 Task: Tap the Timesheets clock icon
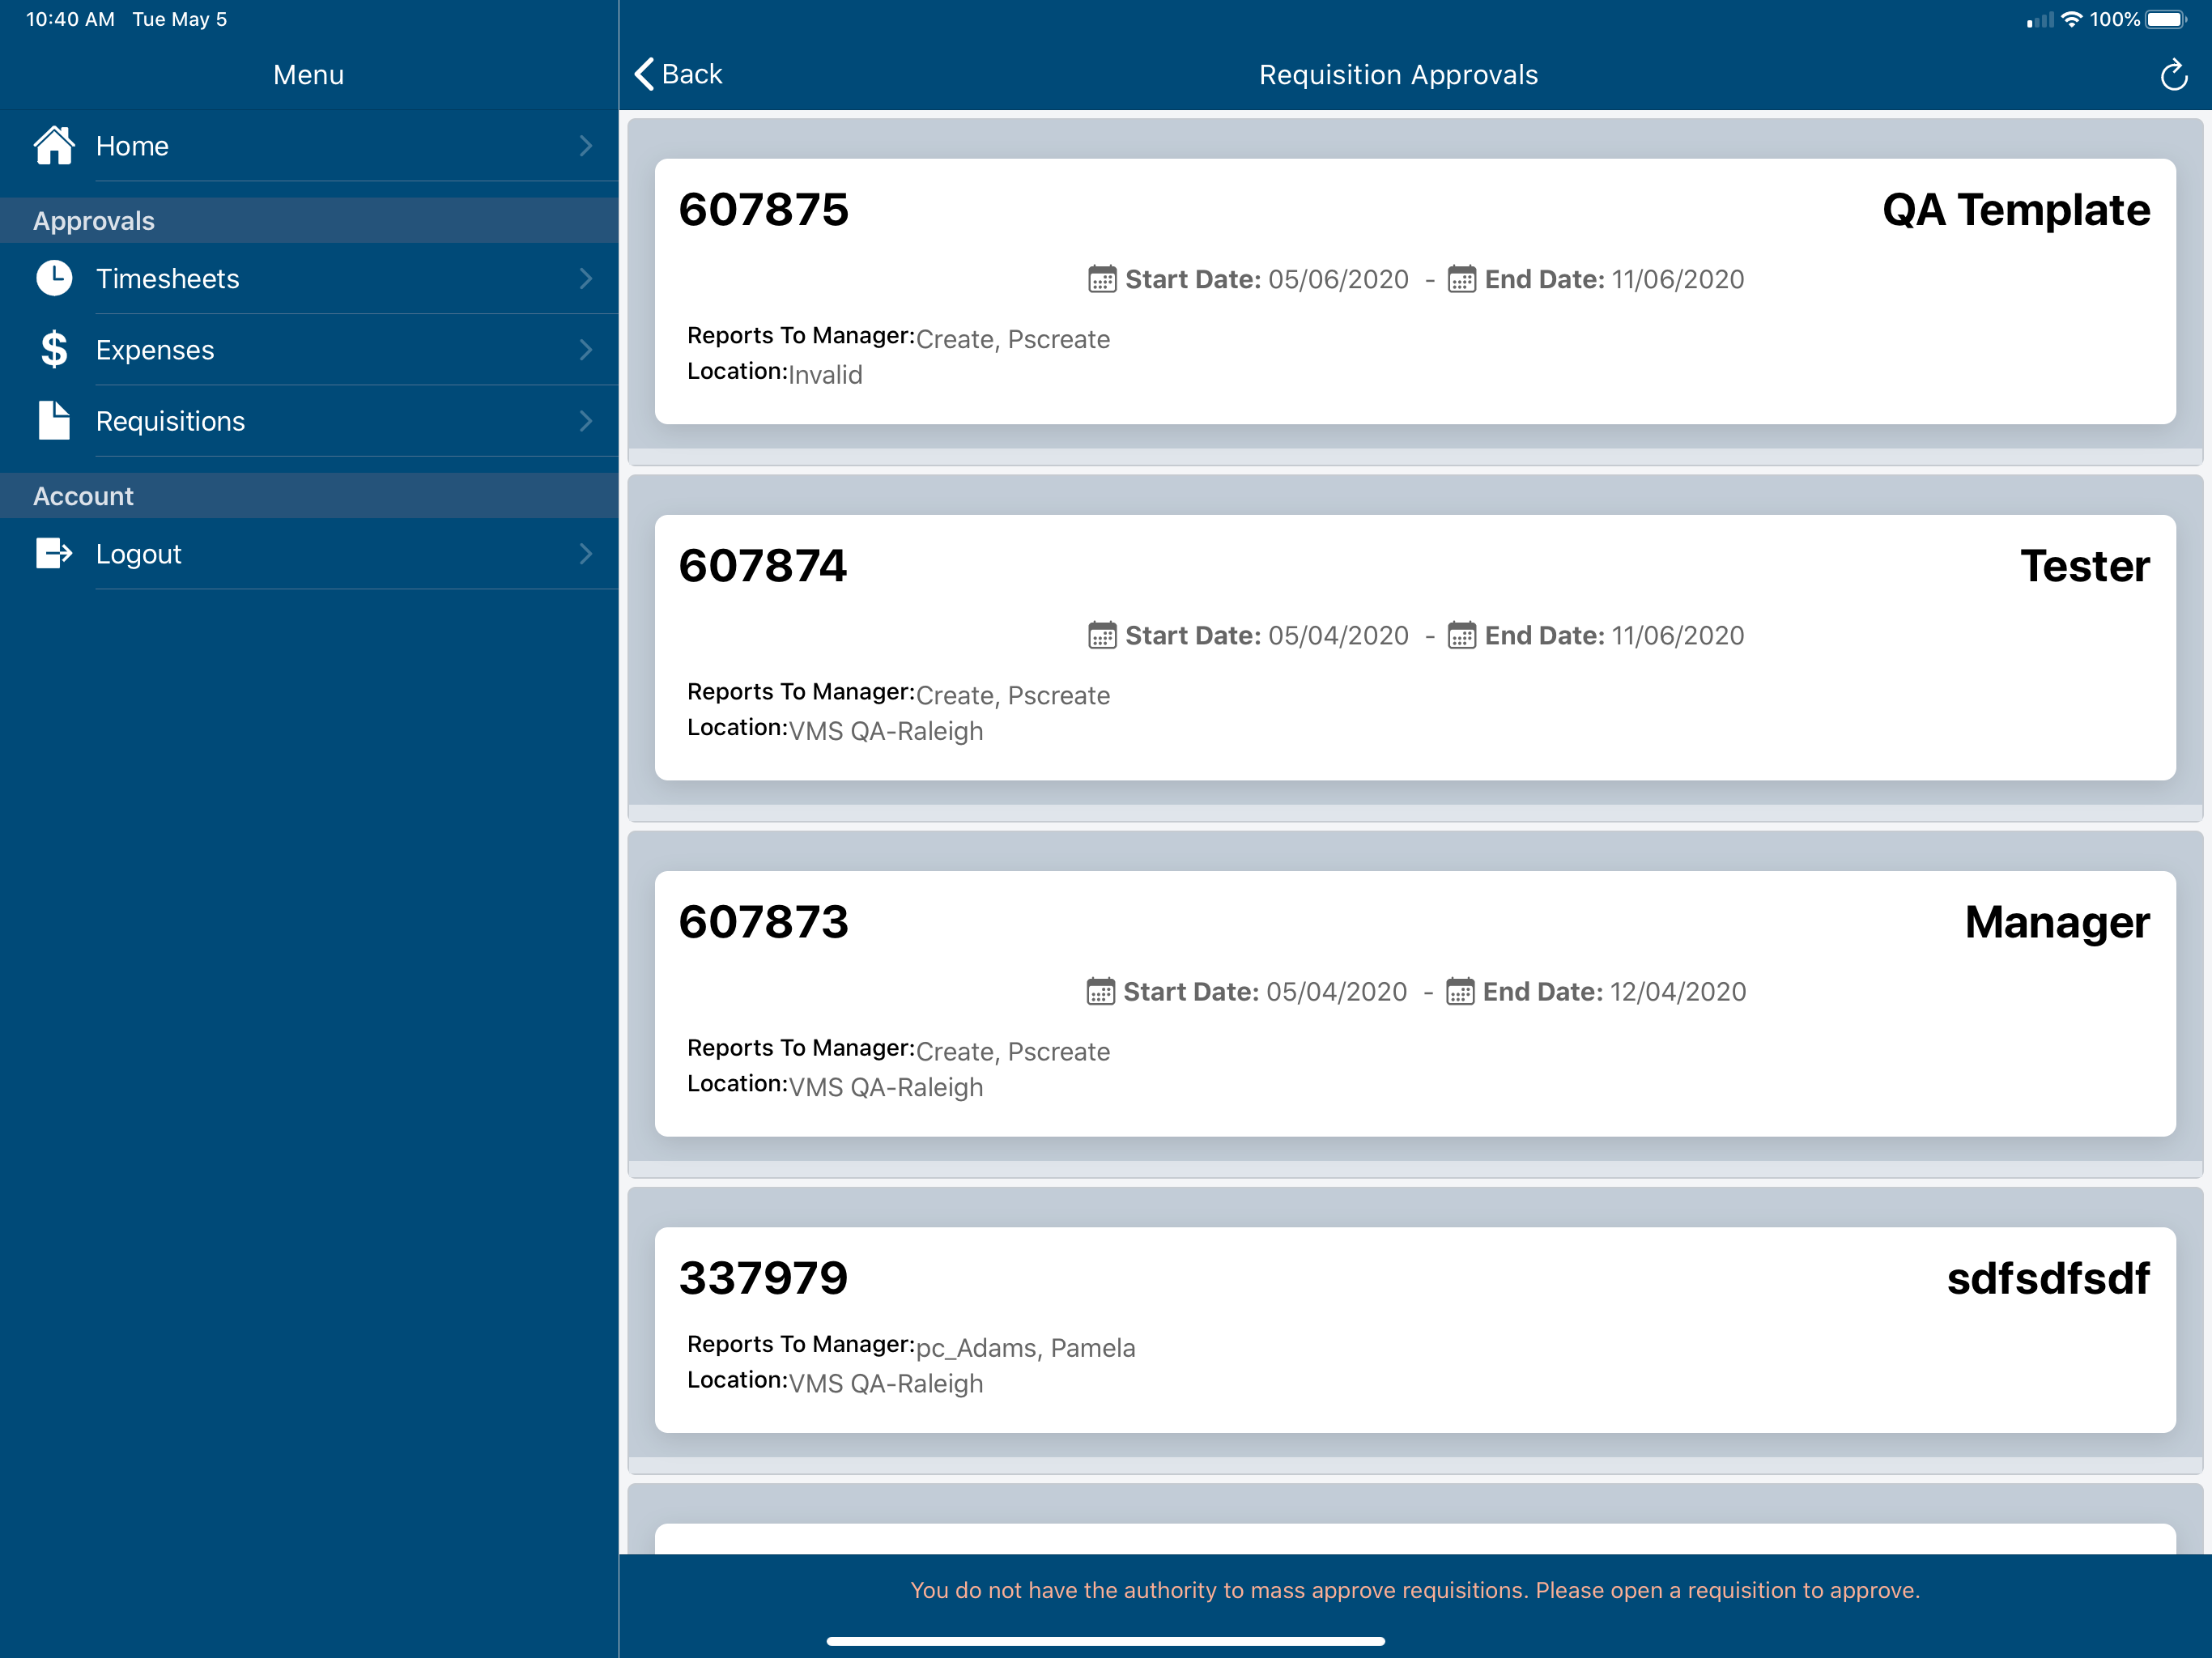54,278
